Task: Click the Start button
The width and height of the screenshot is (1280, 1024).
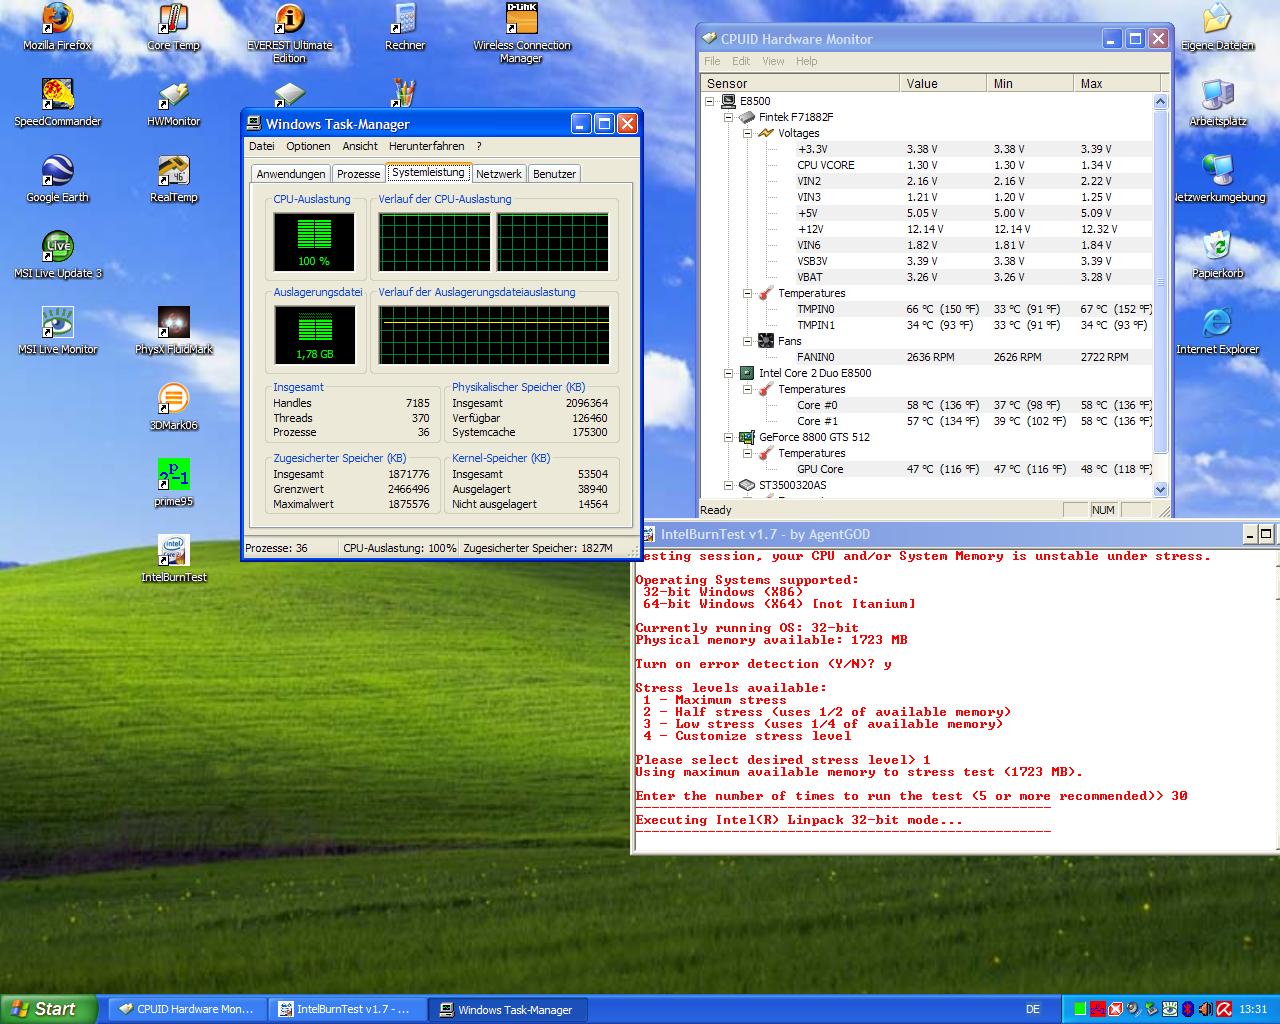Action: pos(48,1009)
